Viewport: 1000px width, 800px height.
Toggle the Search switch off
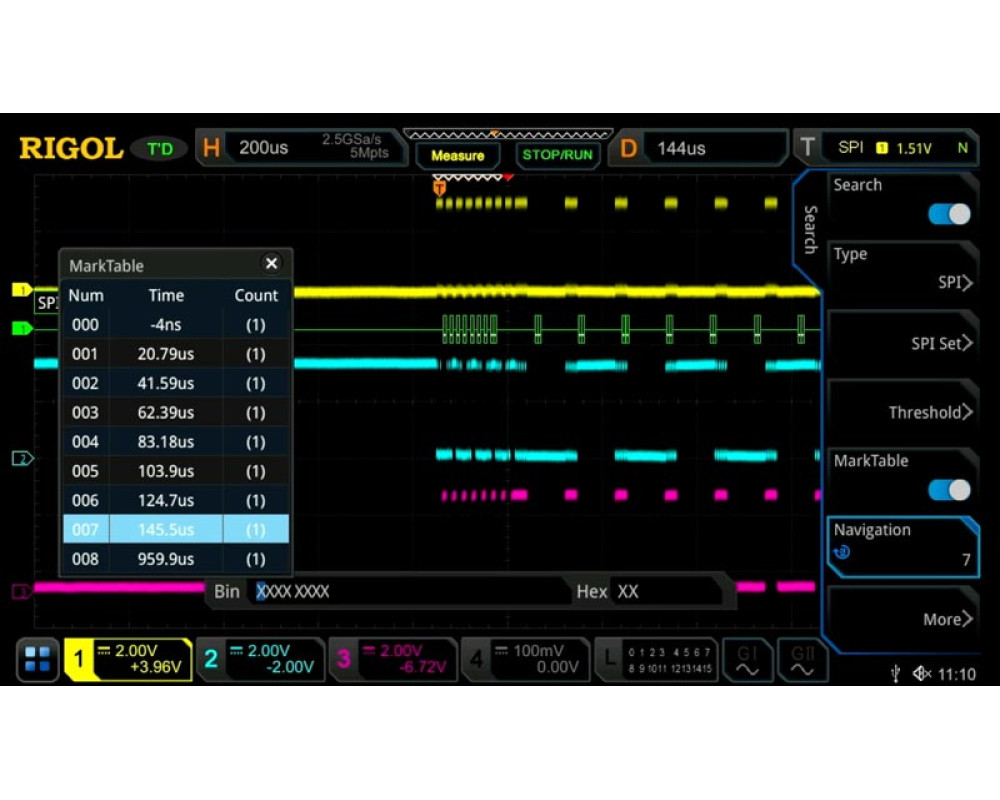948,214
